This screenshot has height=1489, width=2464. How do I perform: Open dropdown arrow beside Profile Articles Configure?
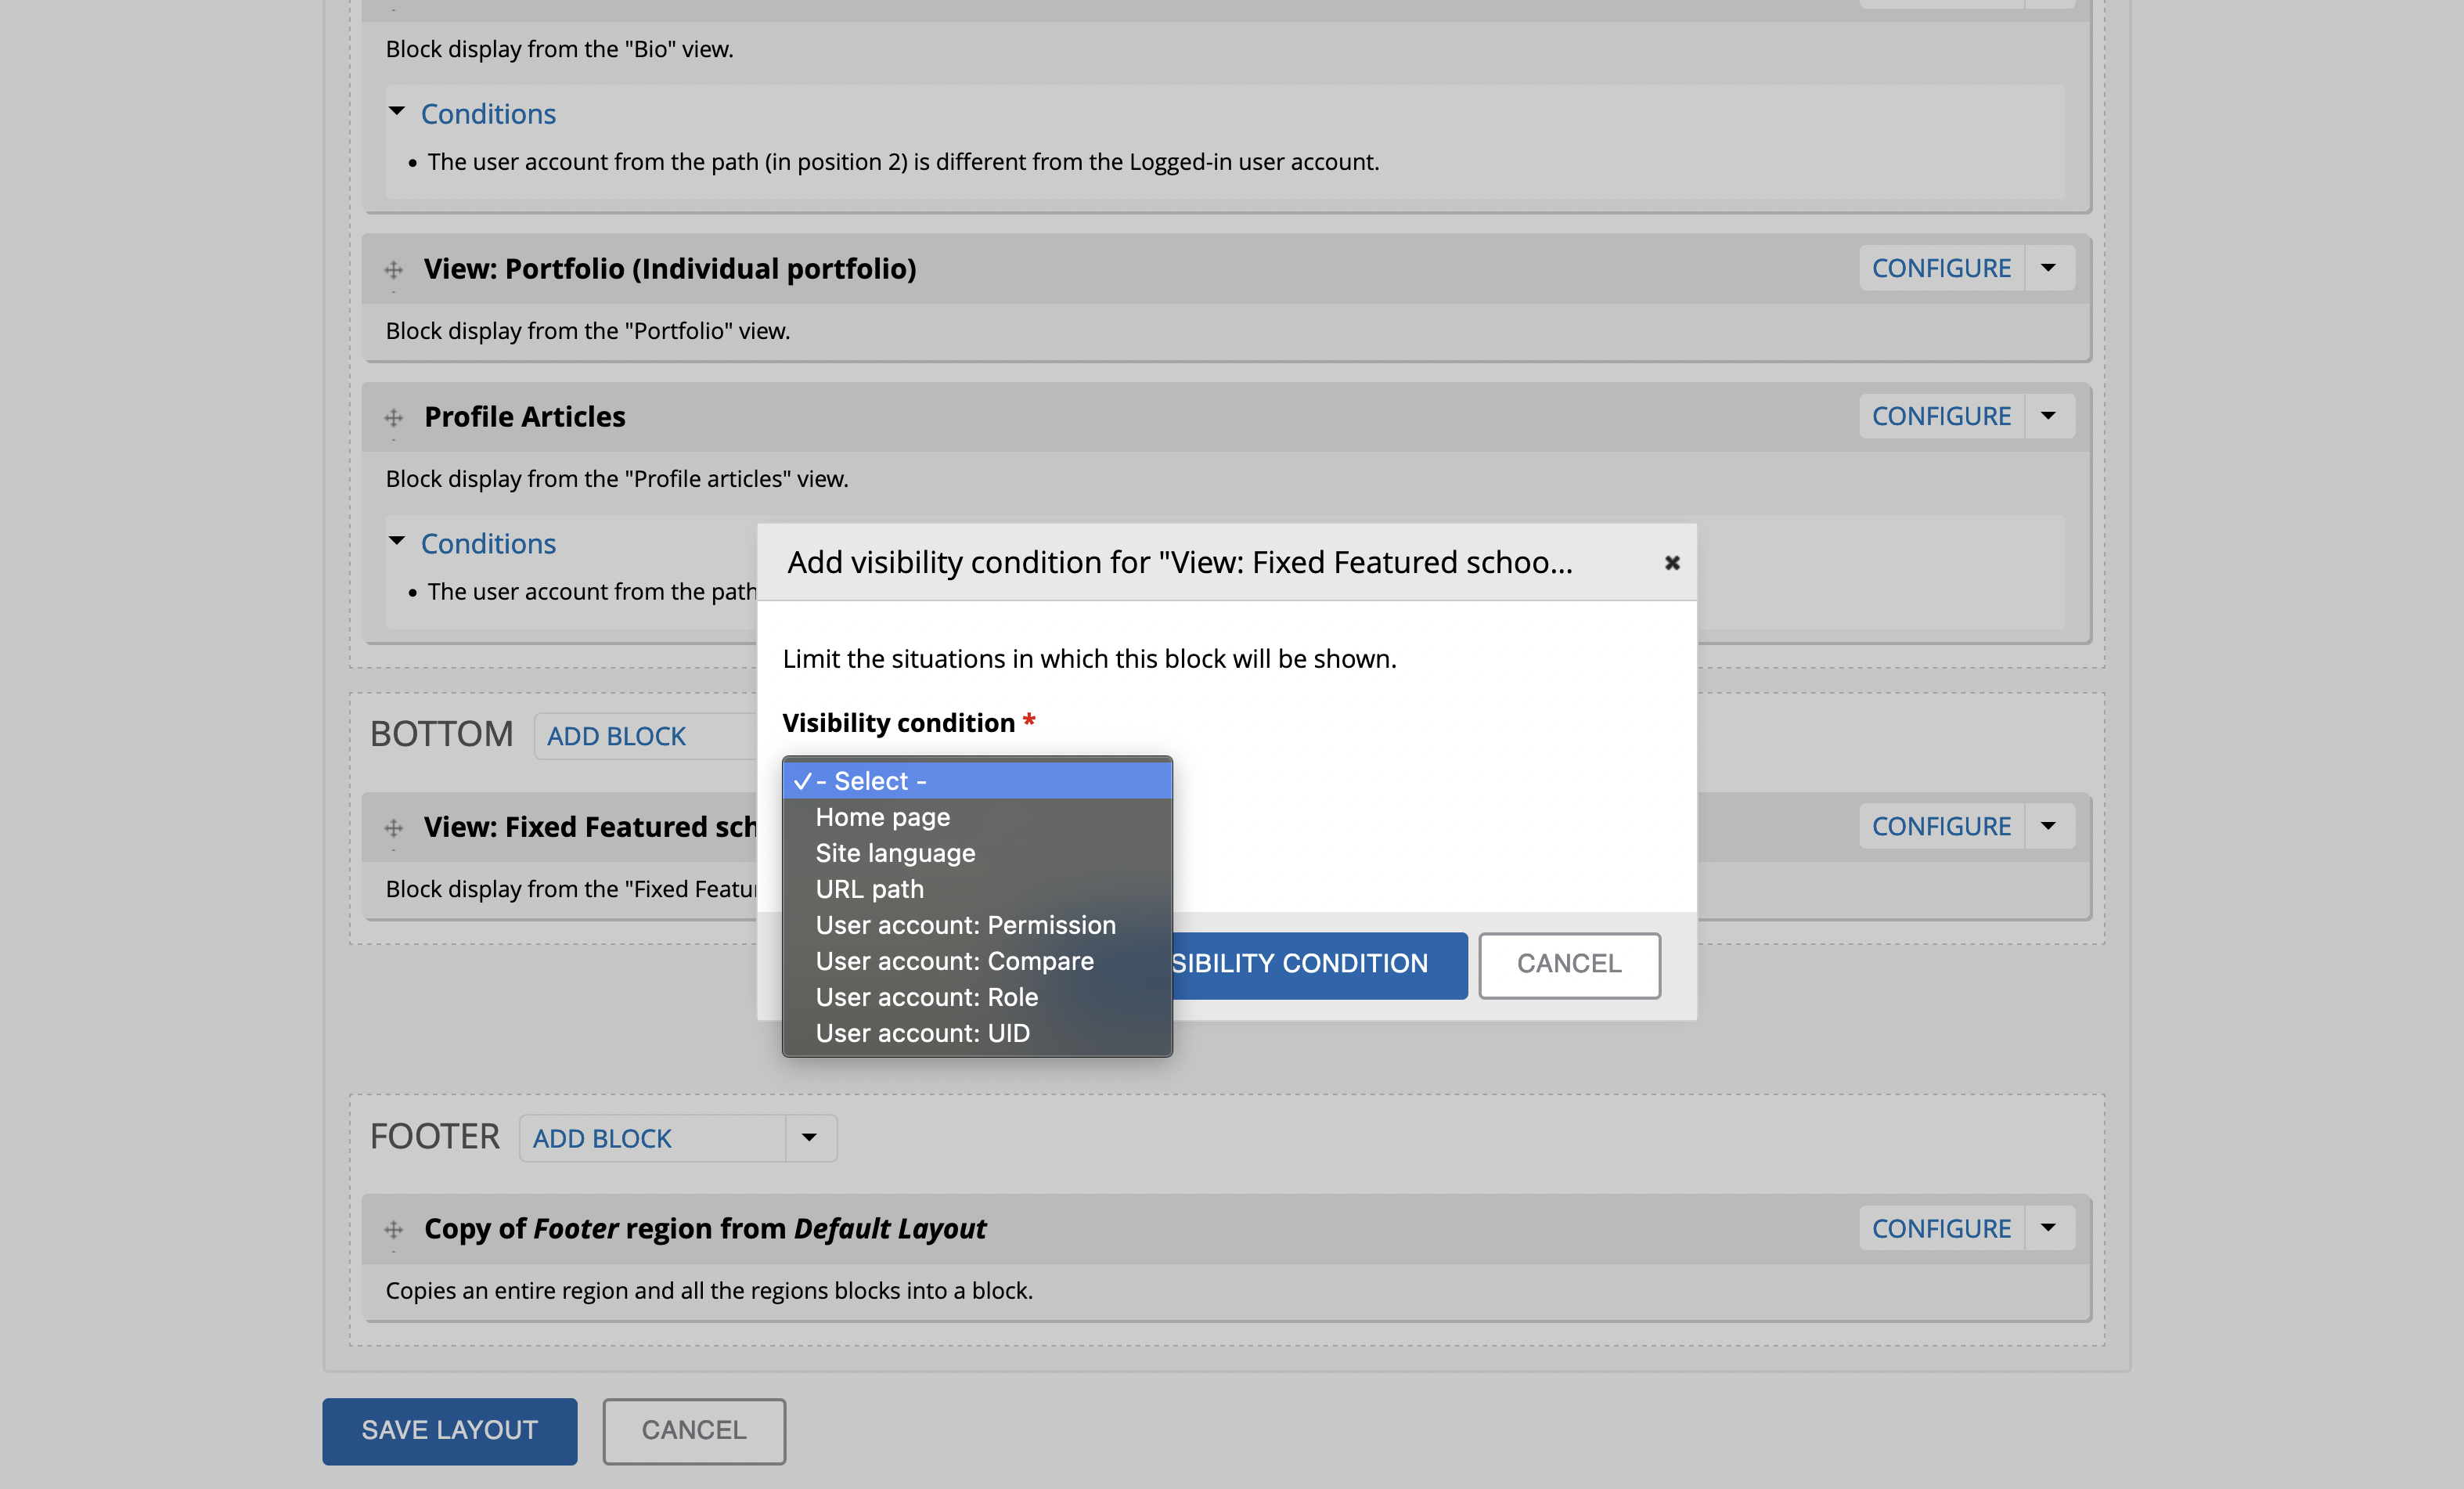tap(2048, 416)
